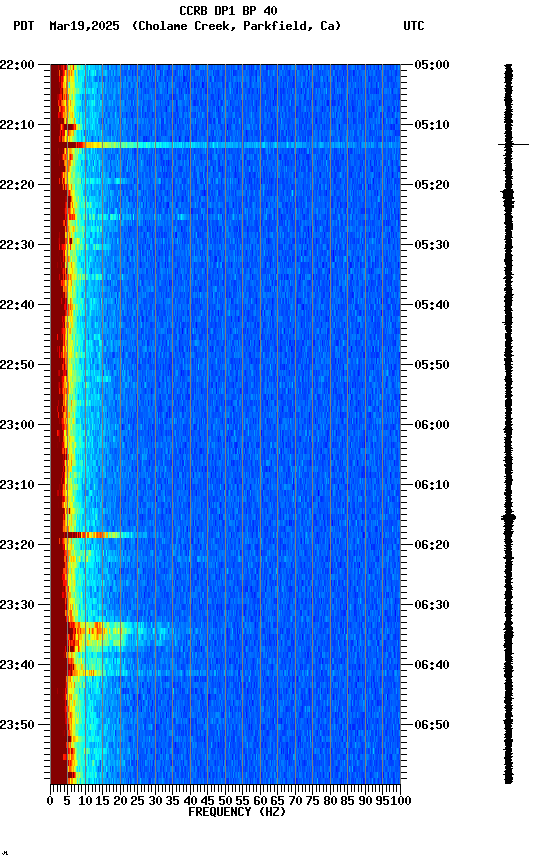Click the 100 Hz frequency axis label
This screenshot has height=864, width=552.
tap(402, 801)
